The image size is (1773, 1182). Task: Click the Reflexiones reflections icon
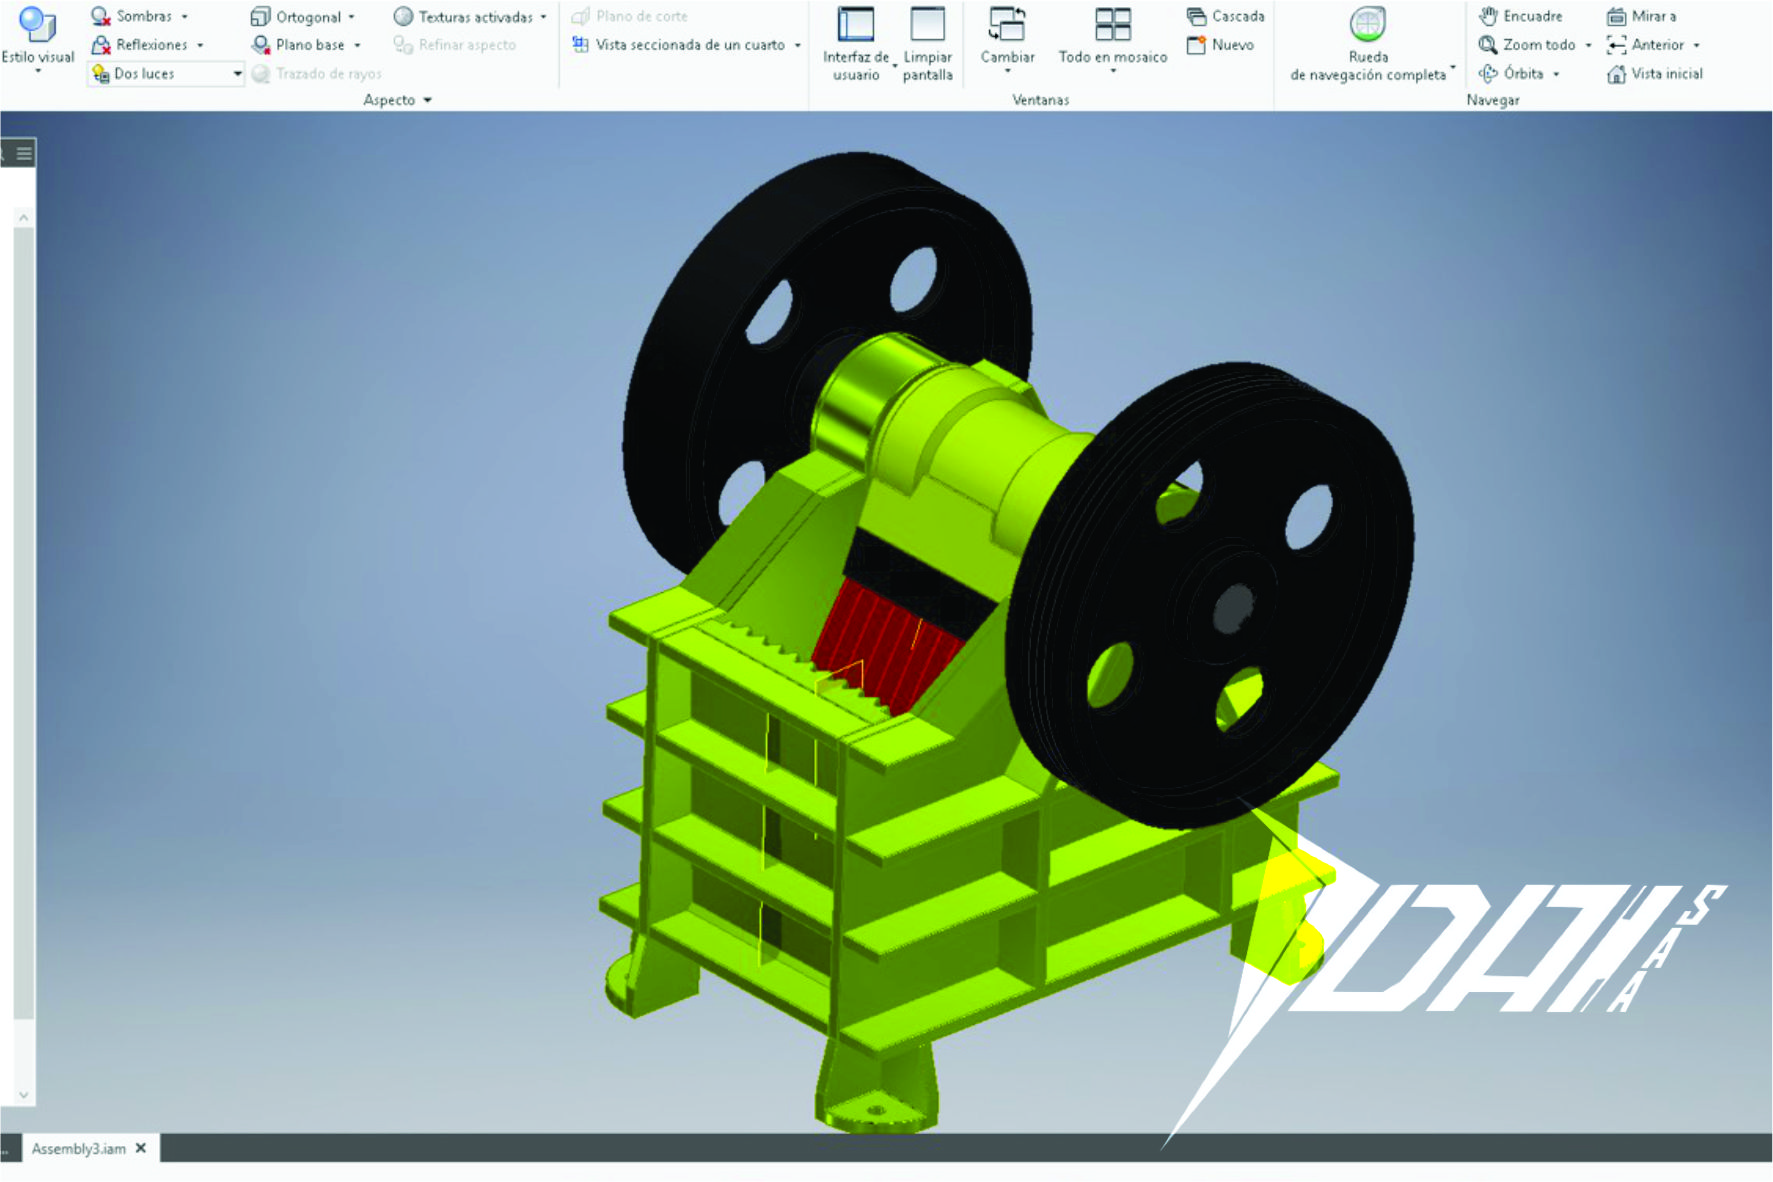100,45
